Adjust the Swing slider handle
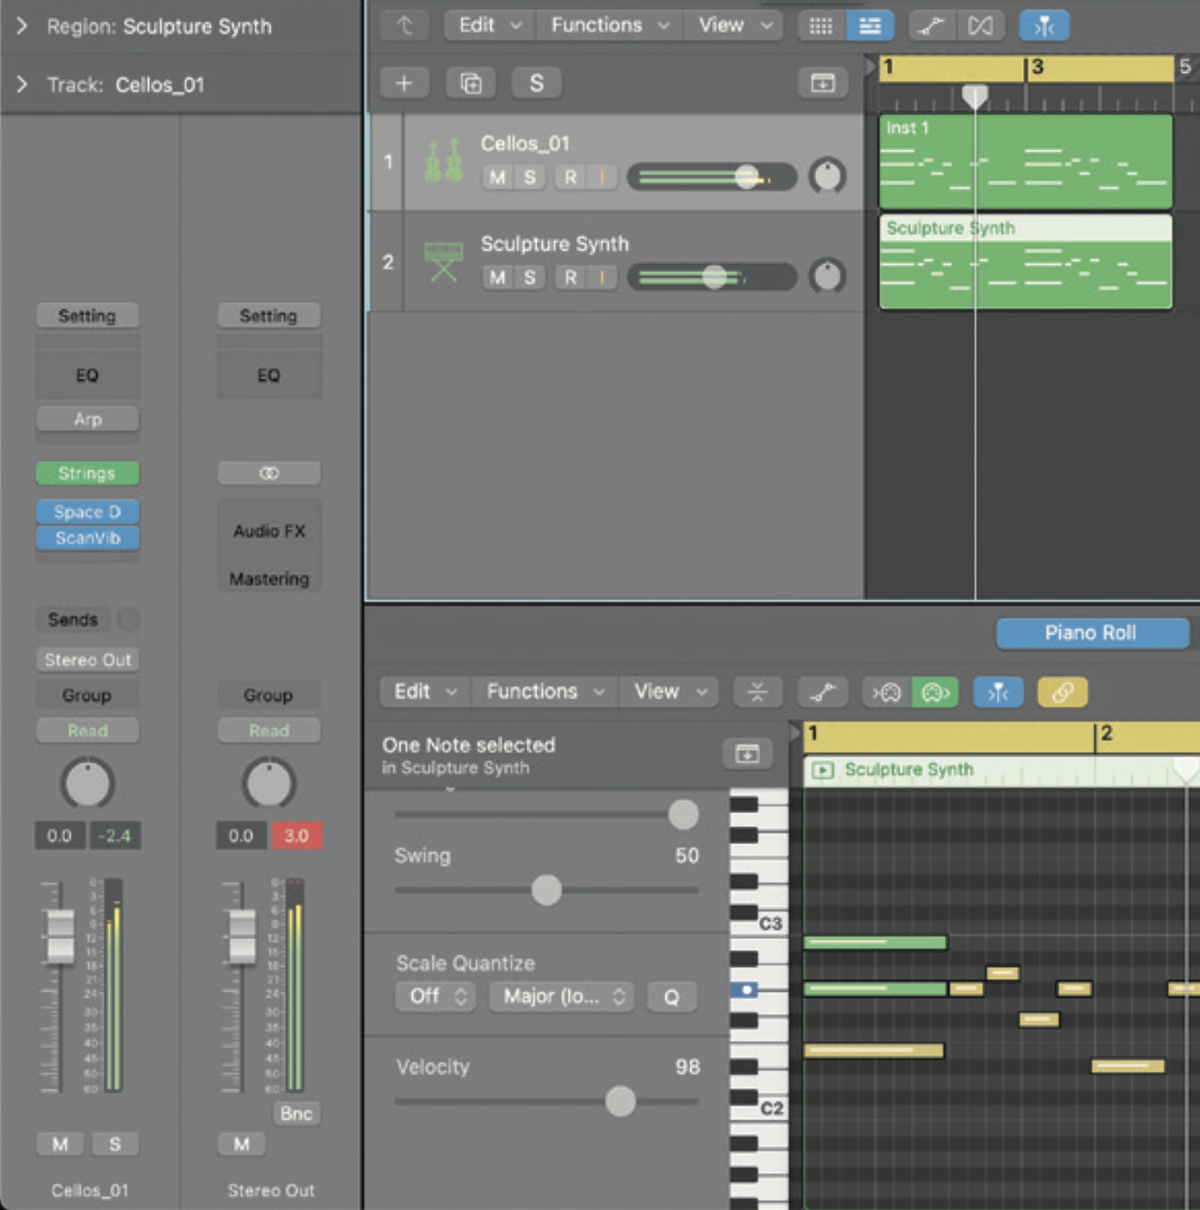This screenshot has width=1200, height=1210. point(546,890)
